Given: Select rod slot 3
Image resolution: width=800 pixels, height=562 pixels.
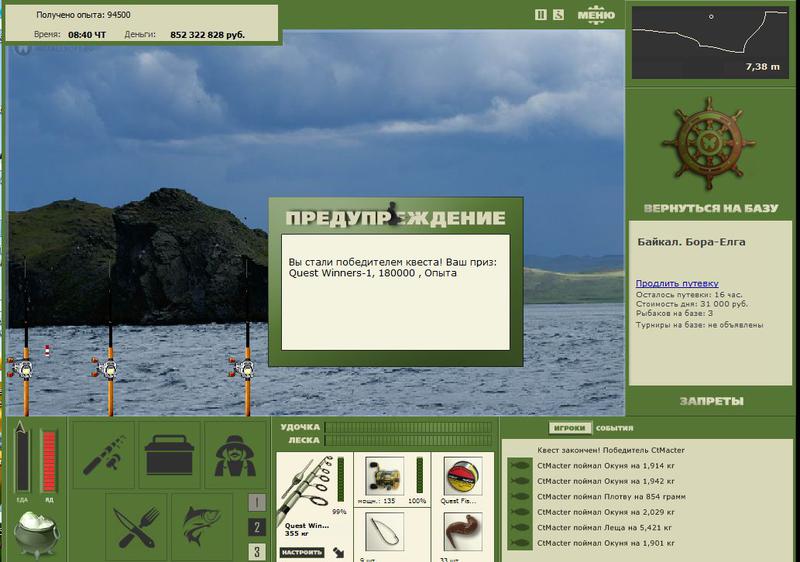Looking at the screenshot, I should tap(257, 551).
